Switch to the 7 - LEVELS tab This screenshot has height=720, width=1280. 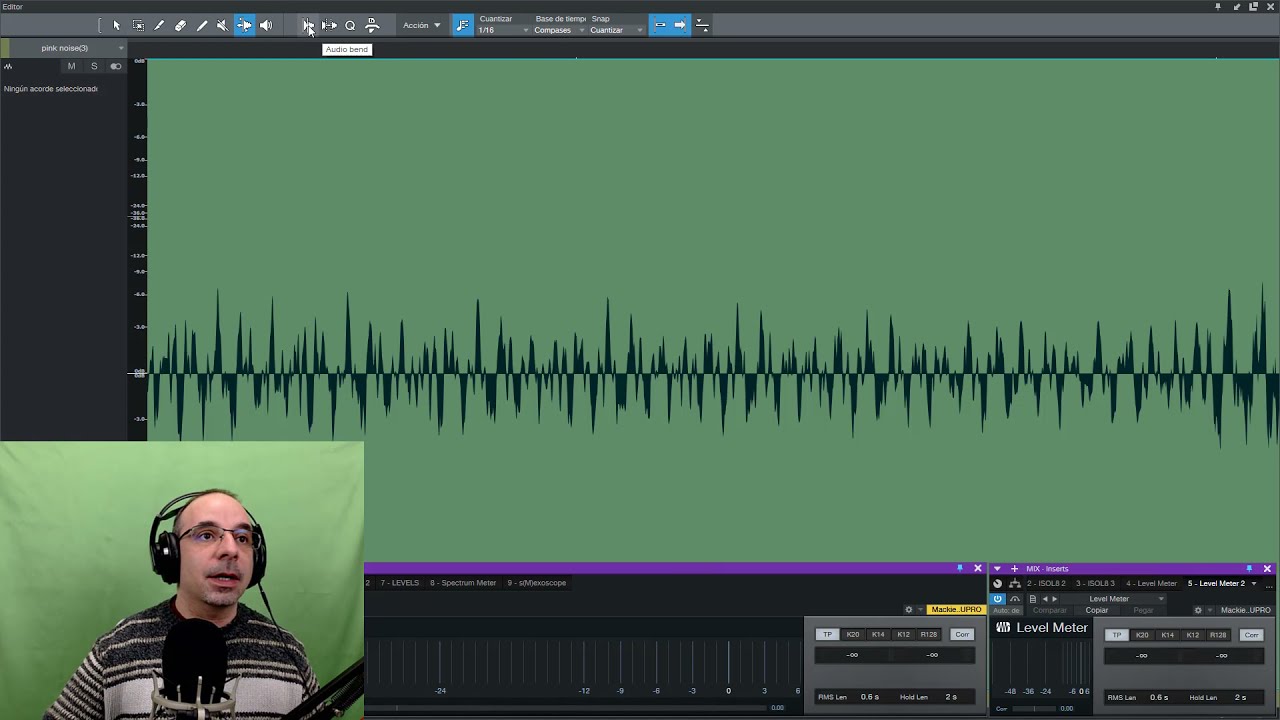pyautogui.click(x=400, y=583)
